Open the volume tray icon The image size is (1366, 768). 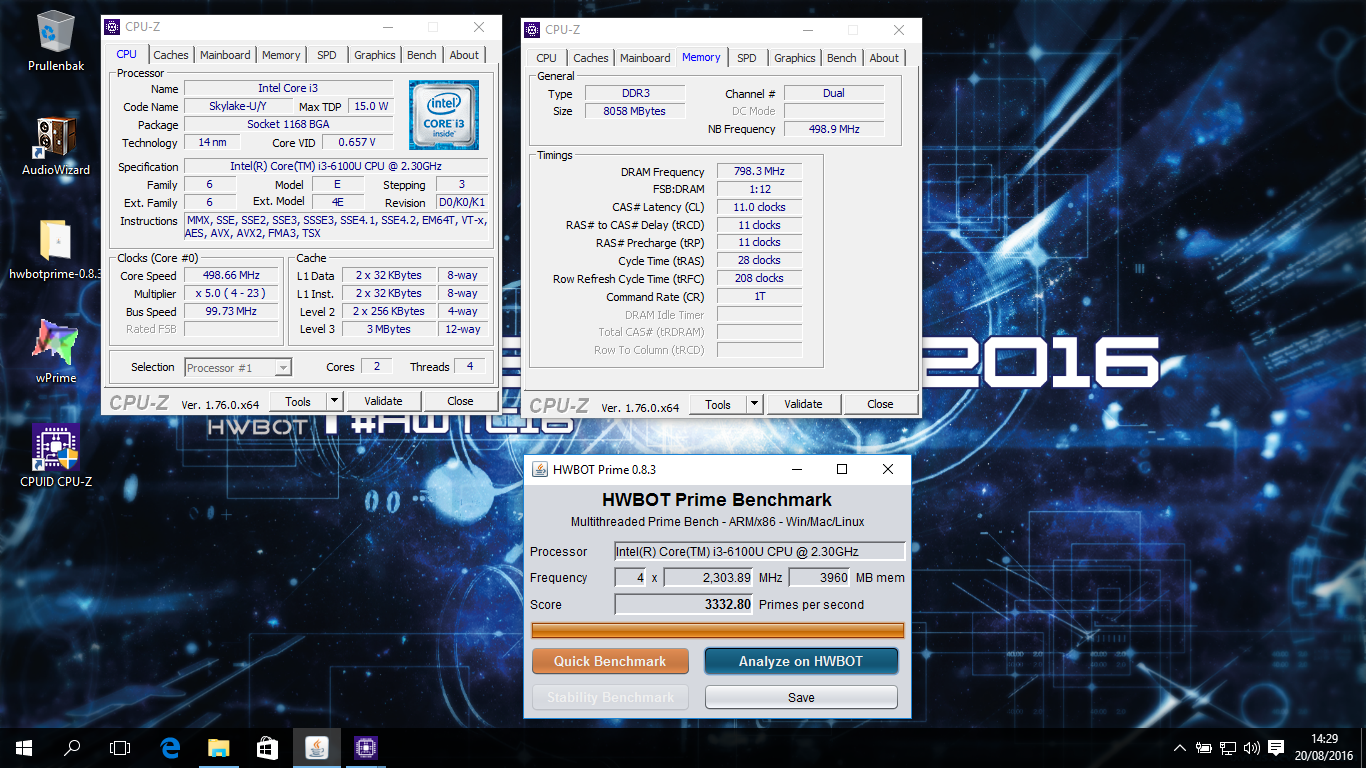pyautogui.click(x=1252, y=748)
